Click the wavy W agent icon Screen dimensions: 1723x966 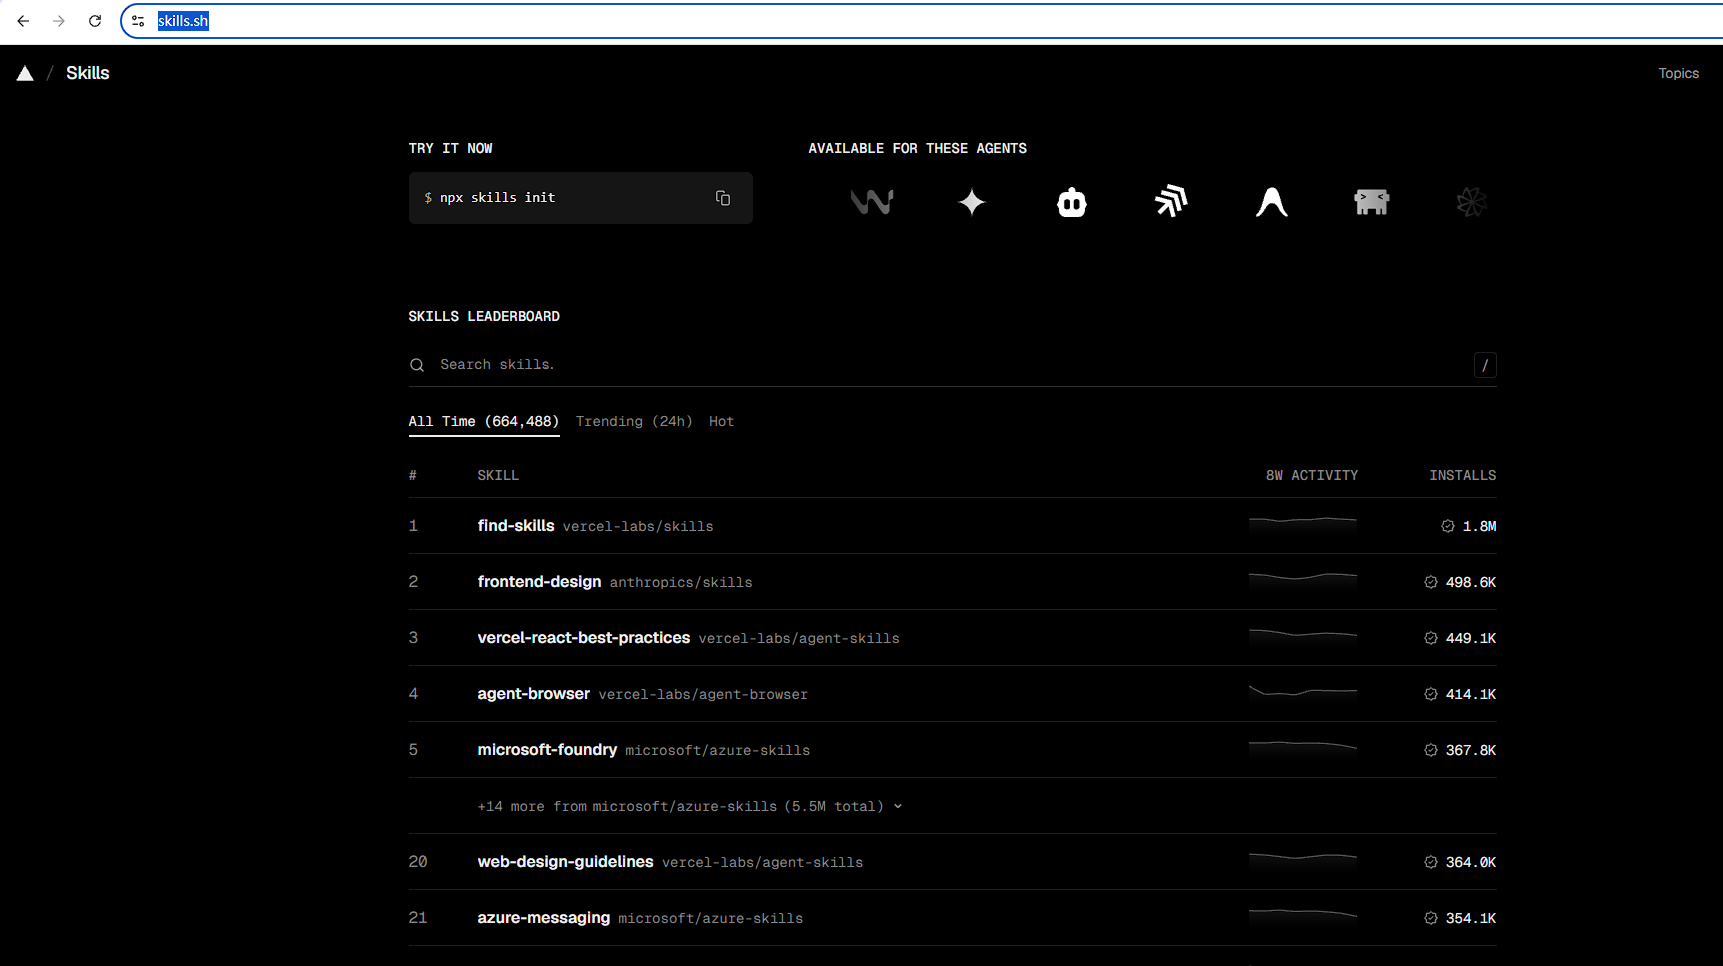872,202
